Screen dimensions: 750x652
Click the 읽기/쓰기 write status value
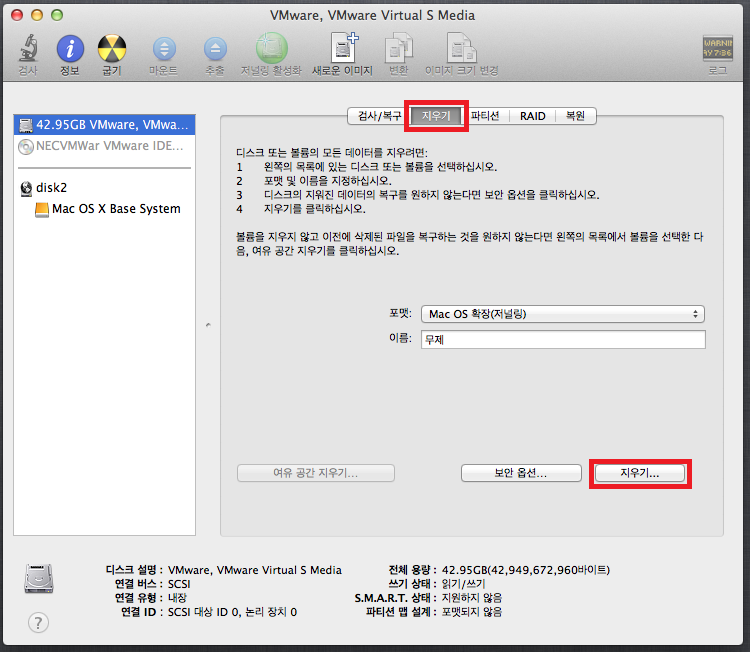463,584
